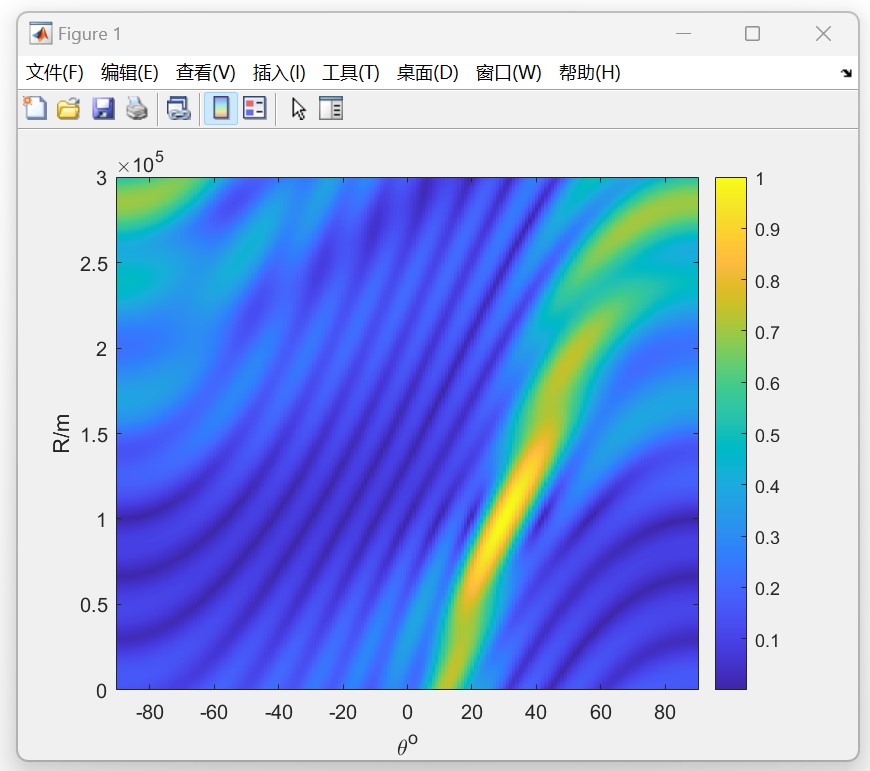Screen dimensions: 870x771
Task: Click the colorbar tick label 0.5
Action: pyautogui.click(x=767, y=435)
